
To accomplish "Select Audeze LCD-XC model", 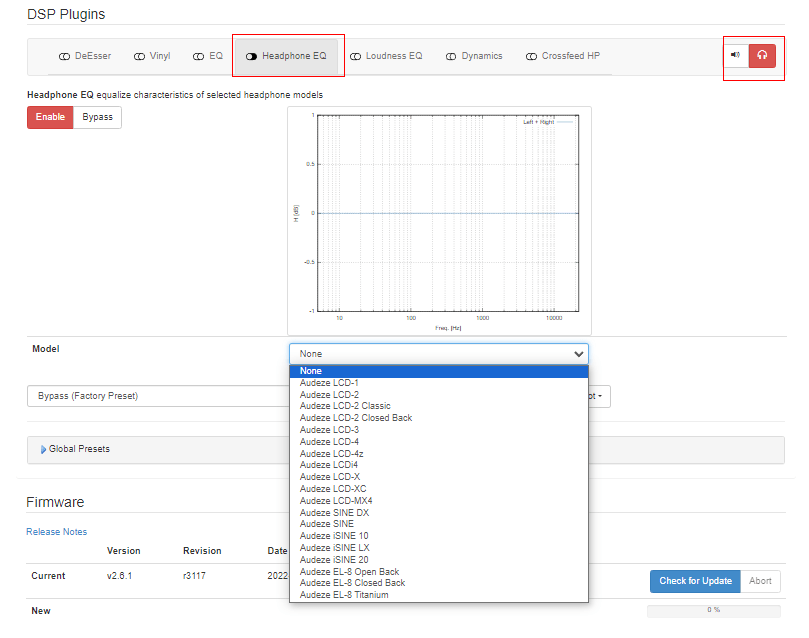I will tap(439, 489).
